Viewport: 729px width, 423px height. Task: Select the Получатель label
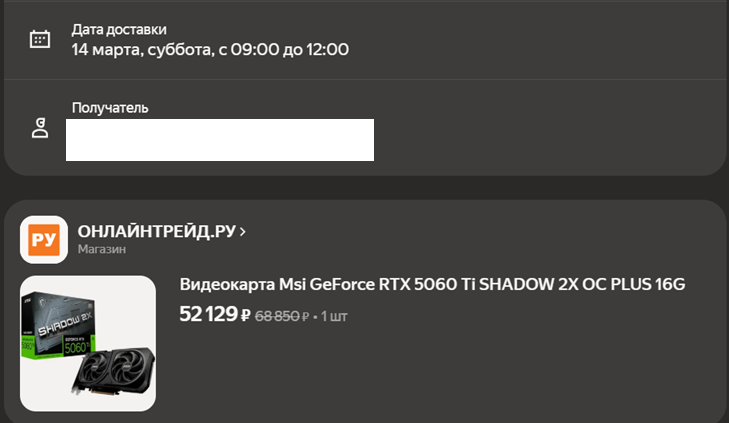[110, 108]
